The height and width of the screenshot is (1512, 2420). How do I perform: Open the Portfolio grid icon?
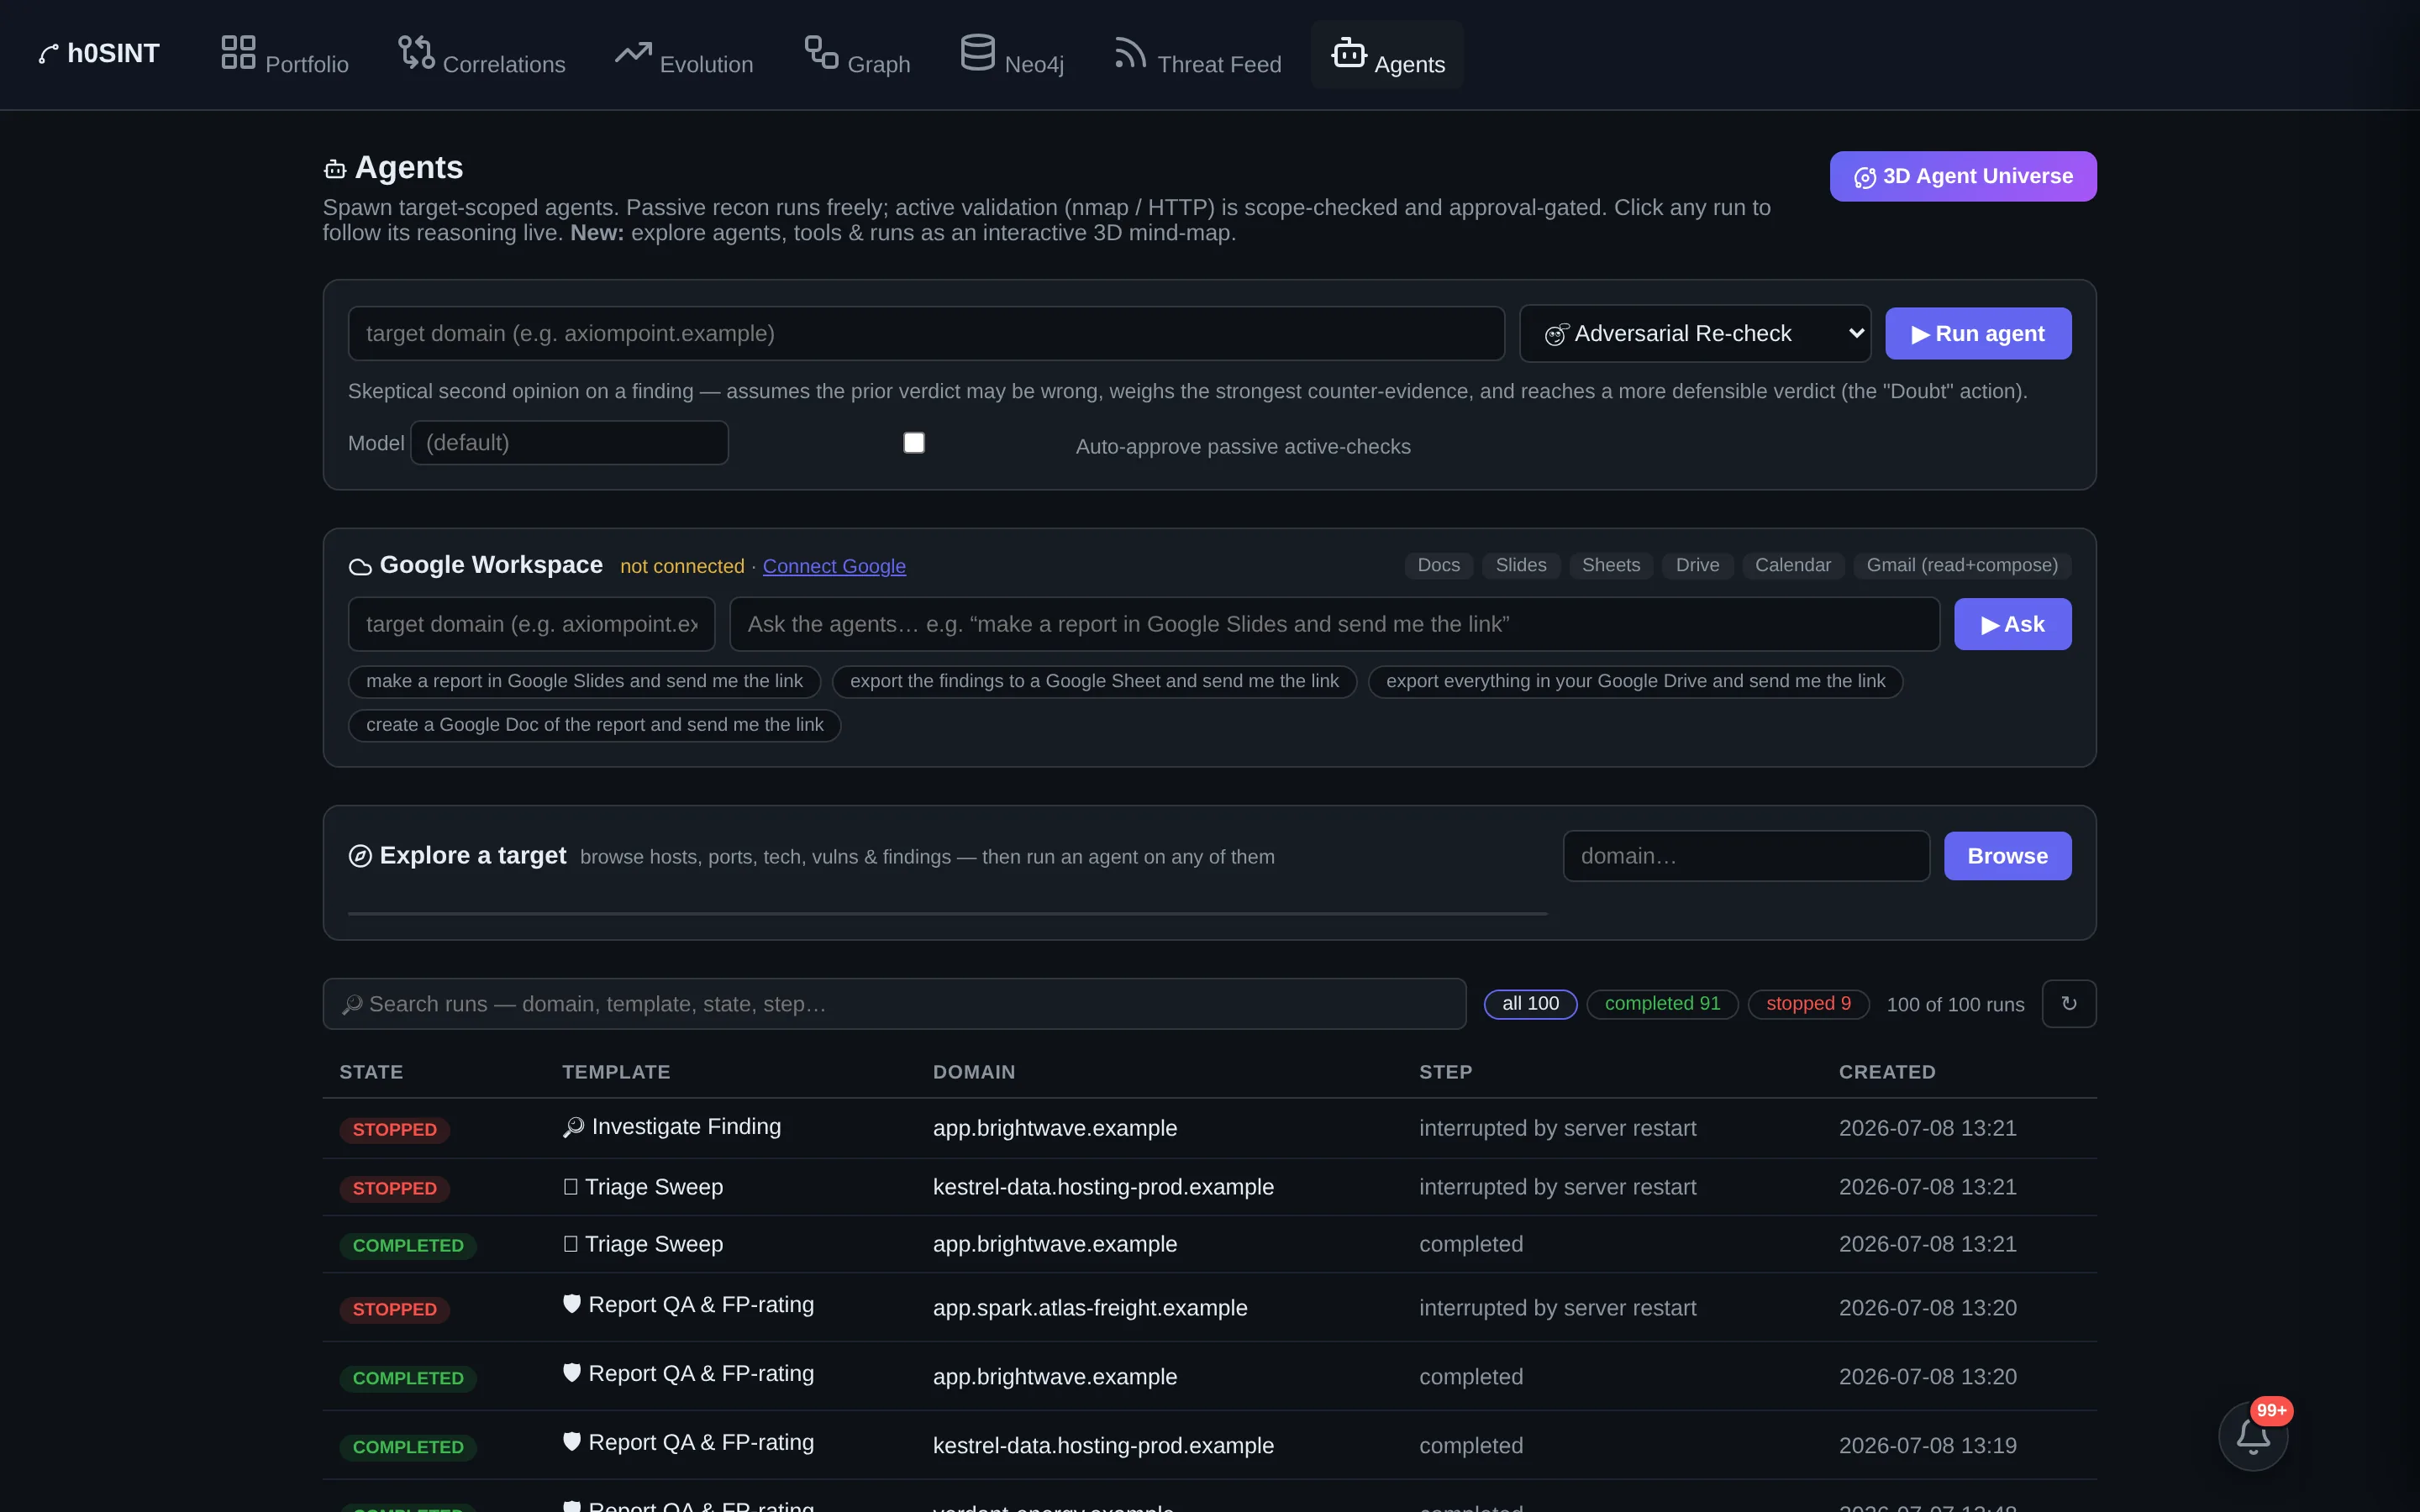(238, 52)
